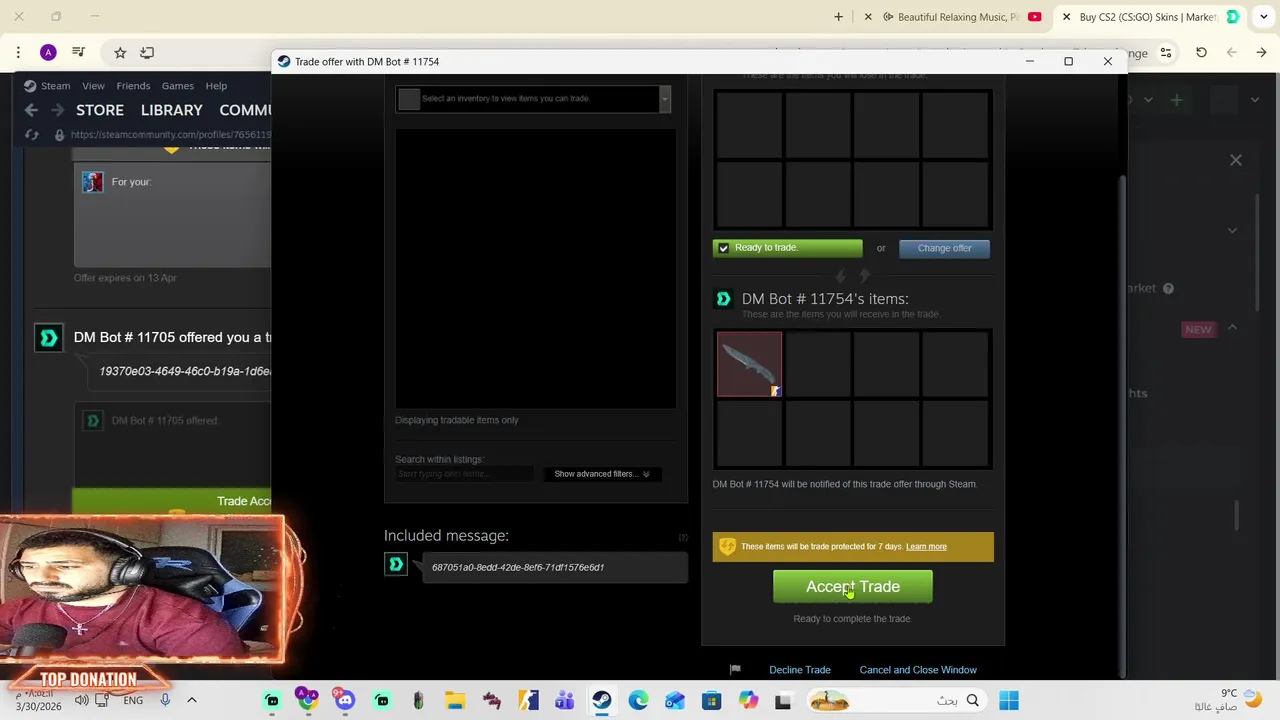The width and height of the screenshot is (1280, 720).
Task: Show hidden system tray icons chevron
Action: tap(192, 700)
